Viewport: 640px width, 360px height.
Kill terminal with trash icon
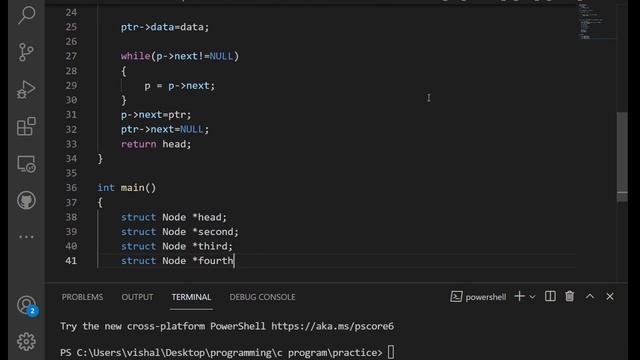point(570,296)
